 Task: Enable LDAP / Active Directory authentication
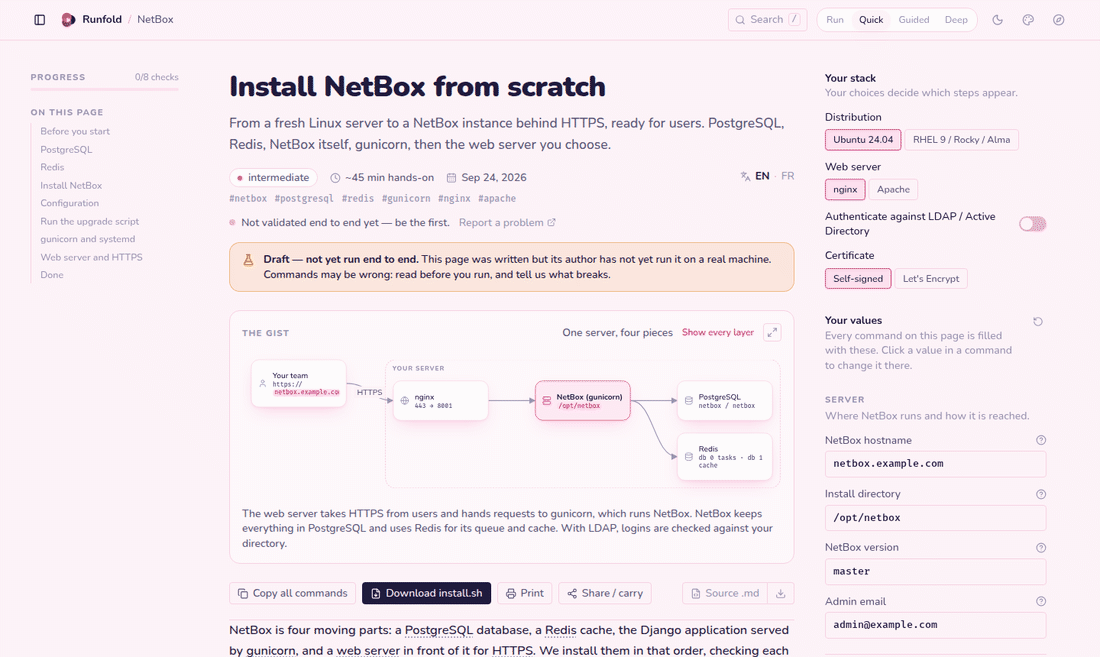pos(1033,224)
